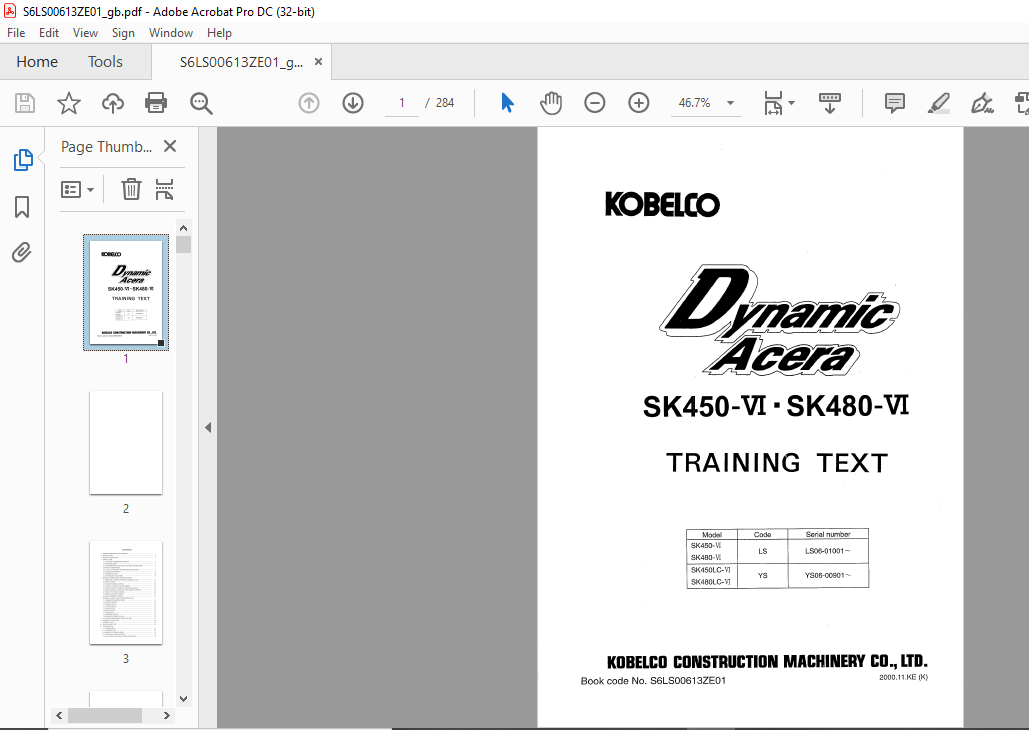Open the Sign document pen icon

(982, 103)
